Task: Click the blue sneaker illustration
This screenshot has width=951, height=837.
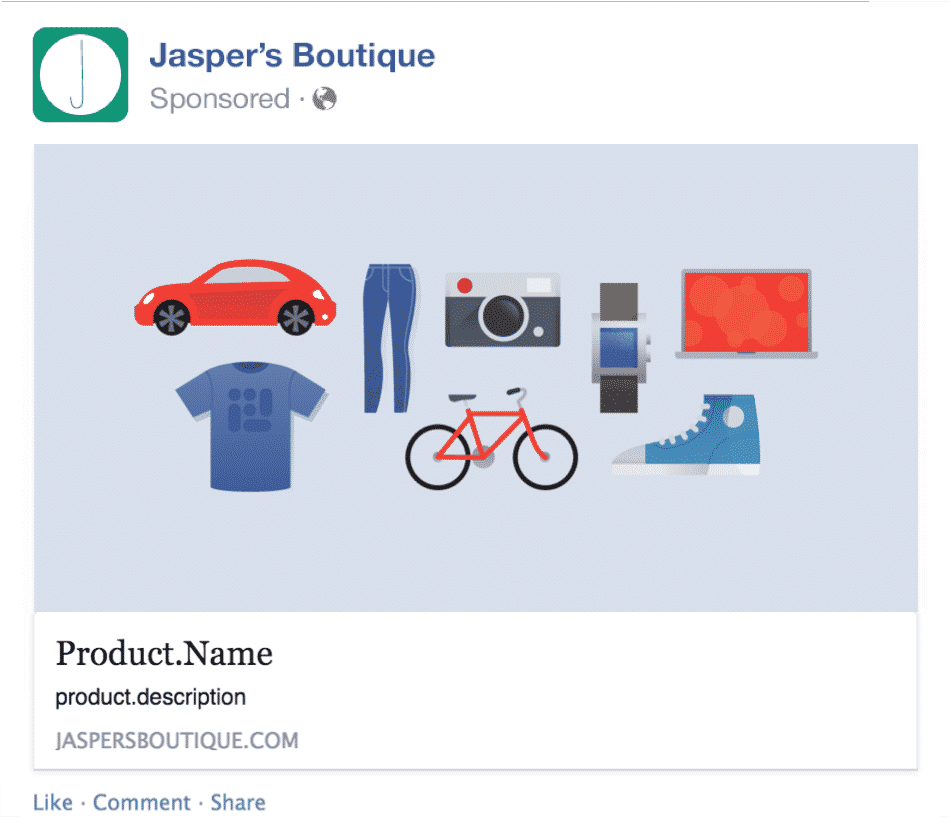Action: click(x=687, y=435)
